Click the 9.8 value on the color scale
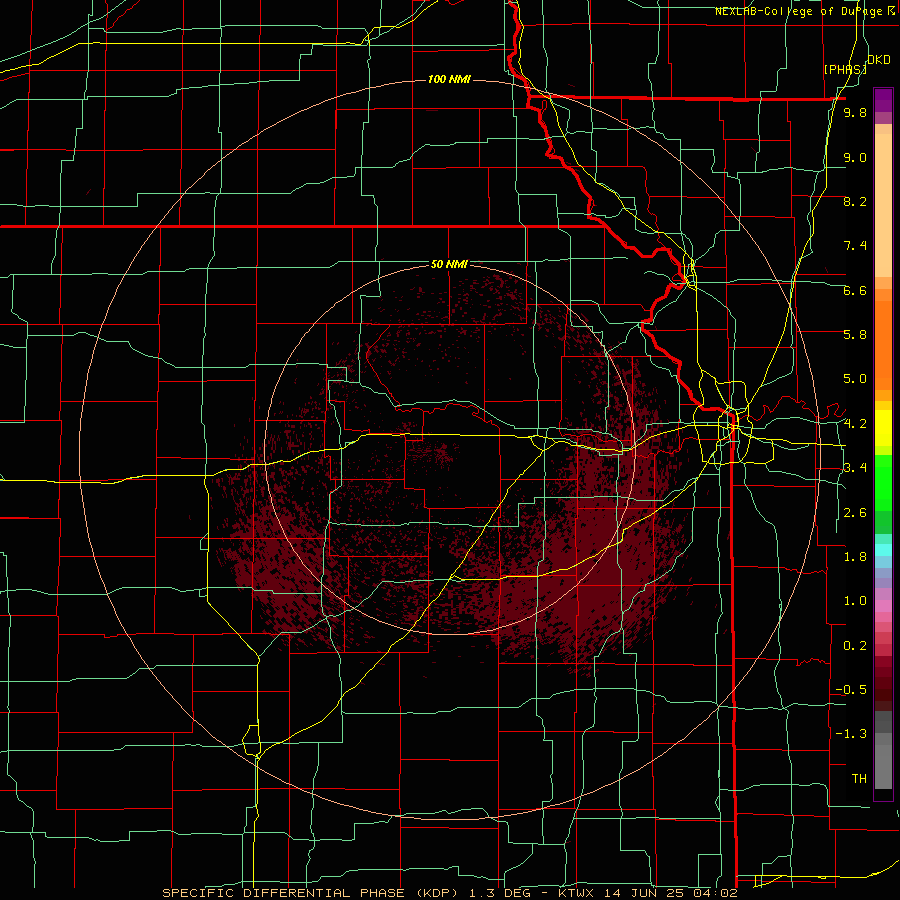900x900 pixels. tap(855, 113)
